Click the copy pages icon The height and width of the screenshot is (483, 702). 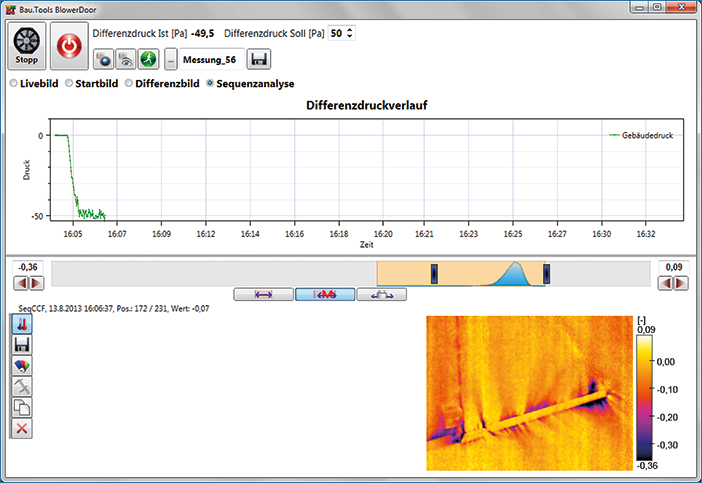tap(21, 408)
